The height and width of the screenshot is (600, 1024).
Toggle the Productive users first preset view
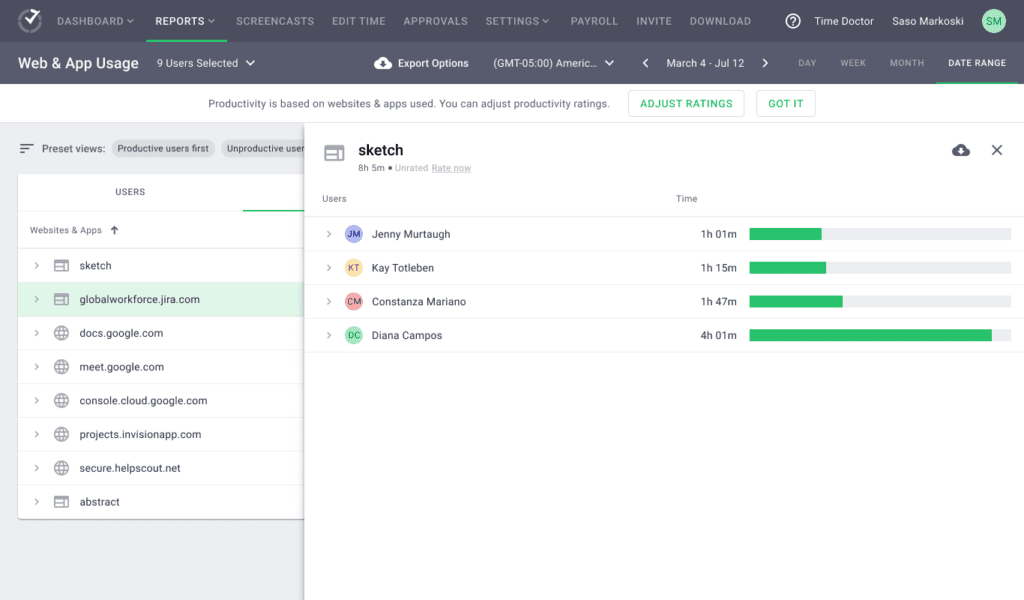pos(163,147)
